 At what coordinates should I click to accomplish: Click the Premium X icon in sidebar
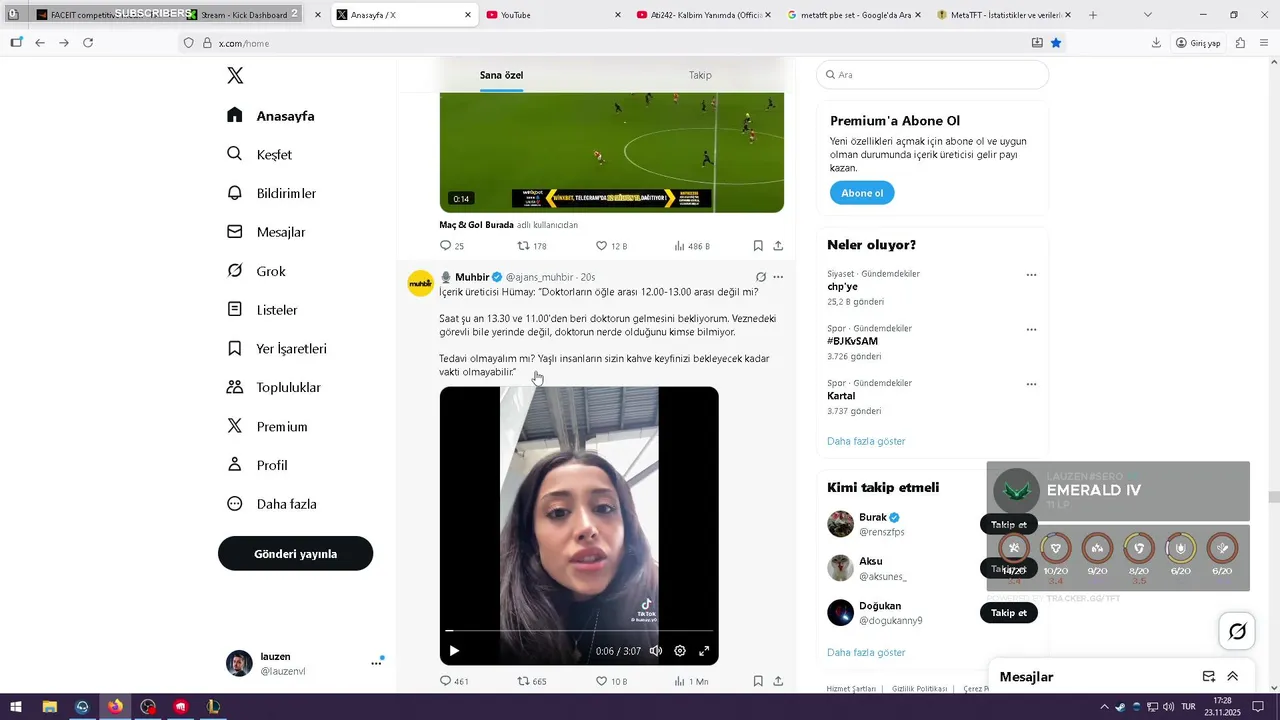(x=235, y=426)
